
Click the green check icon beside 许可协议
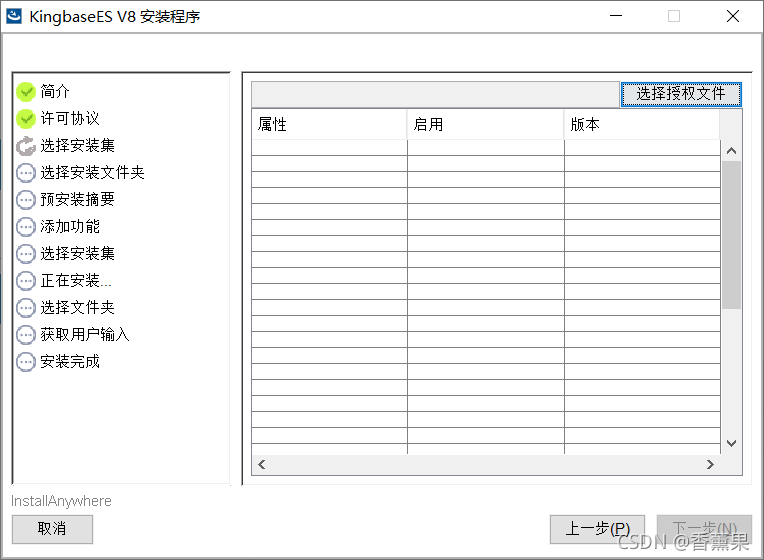26,118
